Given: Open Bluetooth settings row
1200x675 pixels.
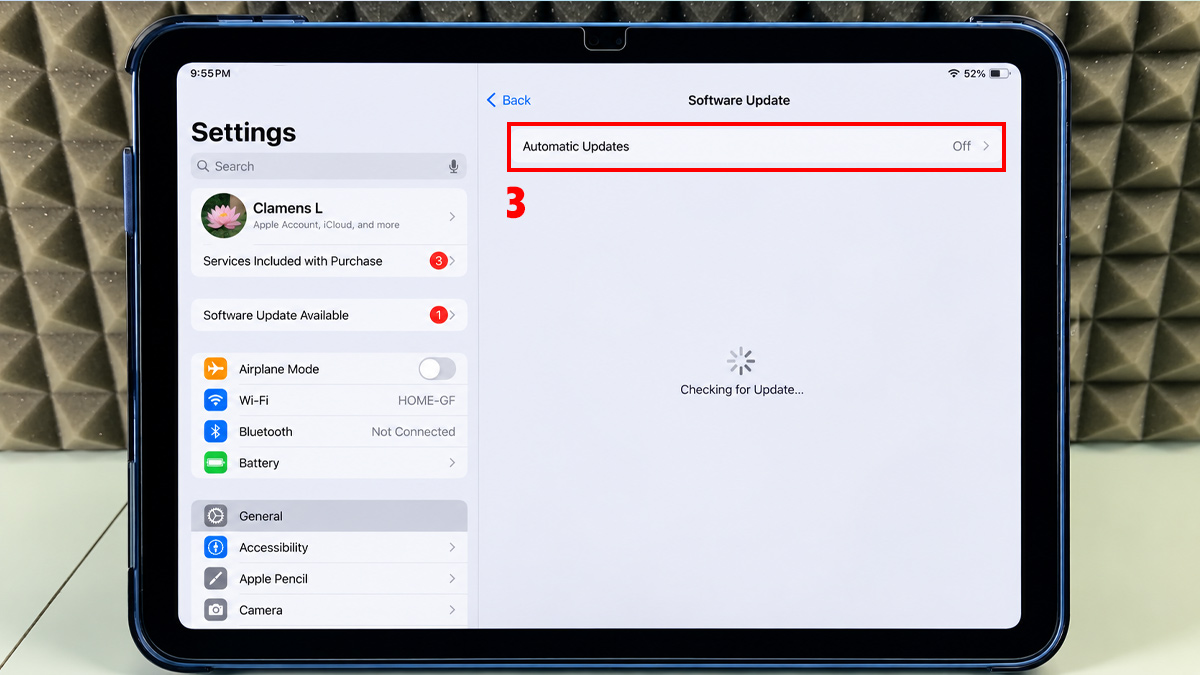Looking at the screenshot, I should coord(329,432).
